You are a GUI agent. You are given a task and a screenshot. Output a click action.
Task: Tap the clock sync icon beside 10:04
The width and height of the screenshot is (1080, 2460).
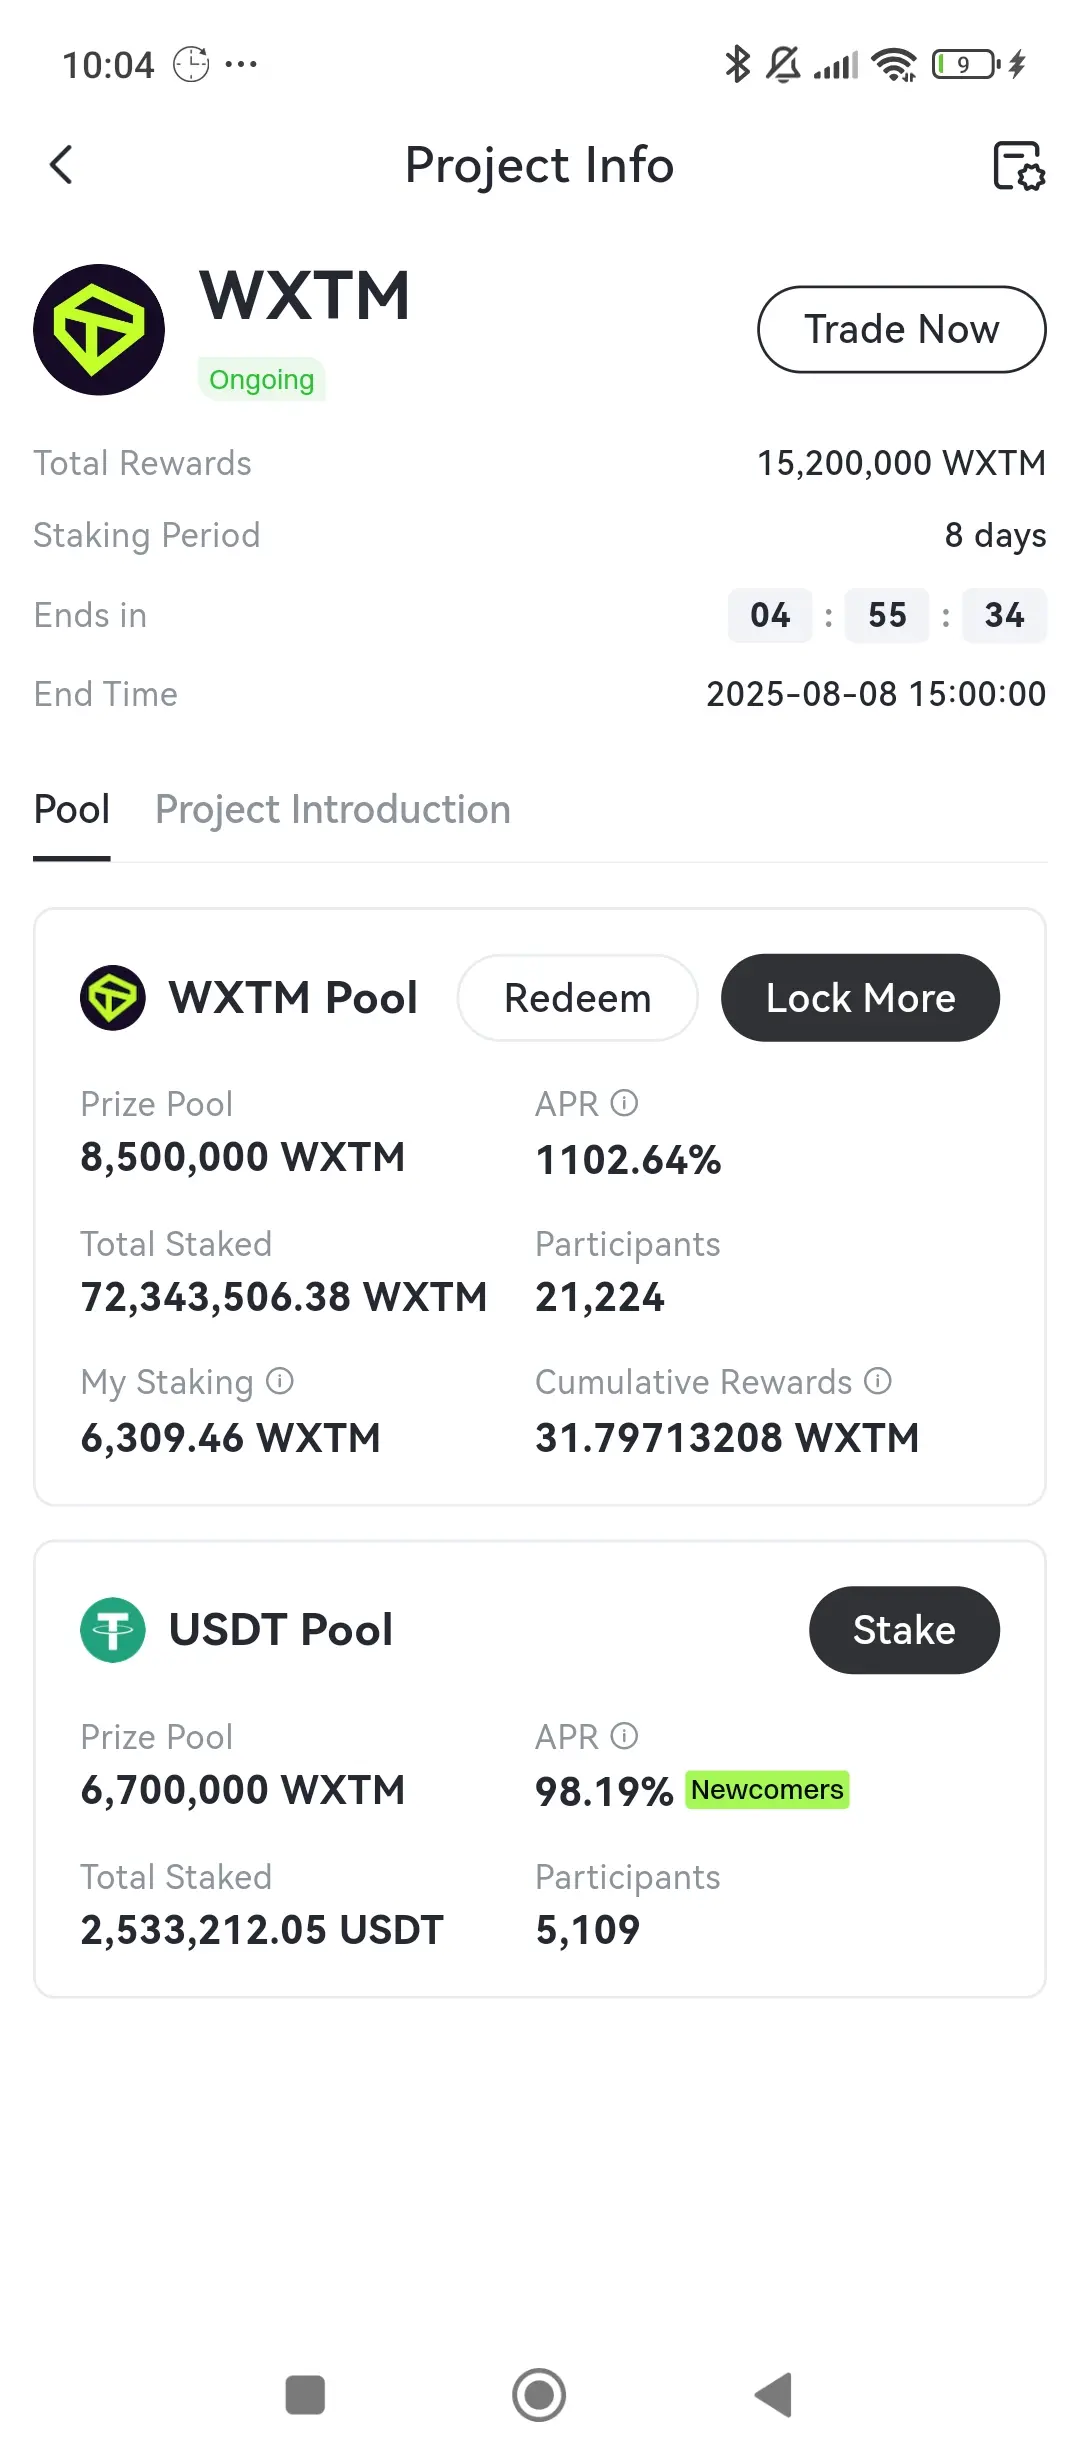point(191,65)
